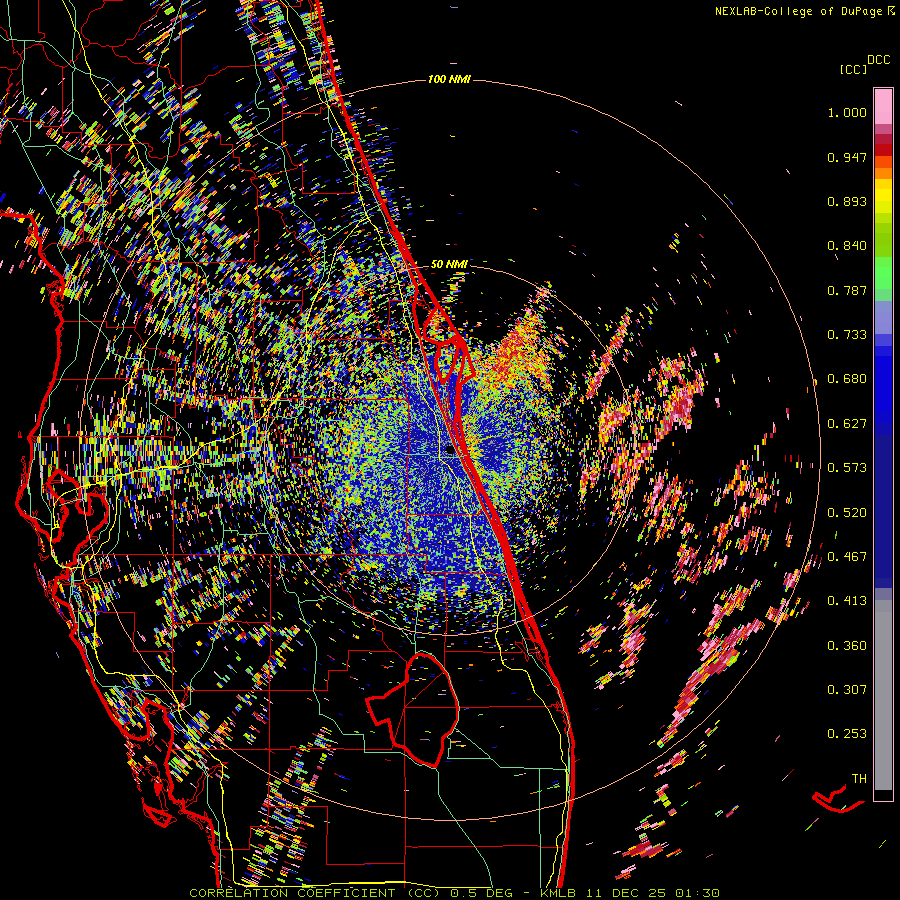Click the 0.680 scale value
This screenshot has height=900, width=900.
pyautogui.click(x=847, y=379)
